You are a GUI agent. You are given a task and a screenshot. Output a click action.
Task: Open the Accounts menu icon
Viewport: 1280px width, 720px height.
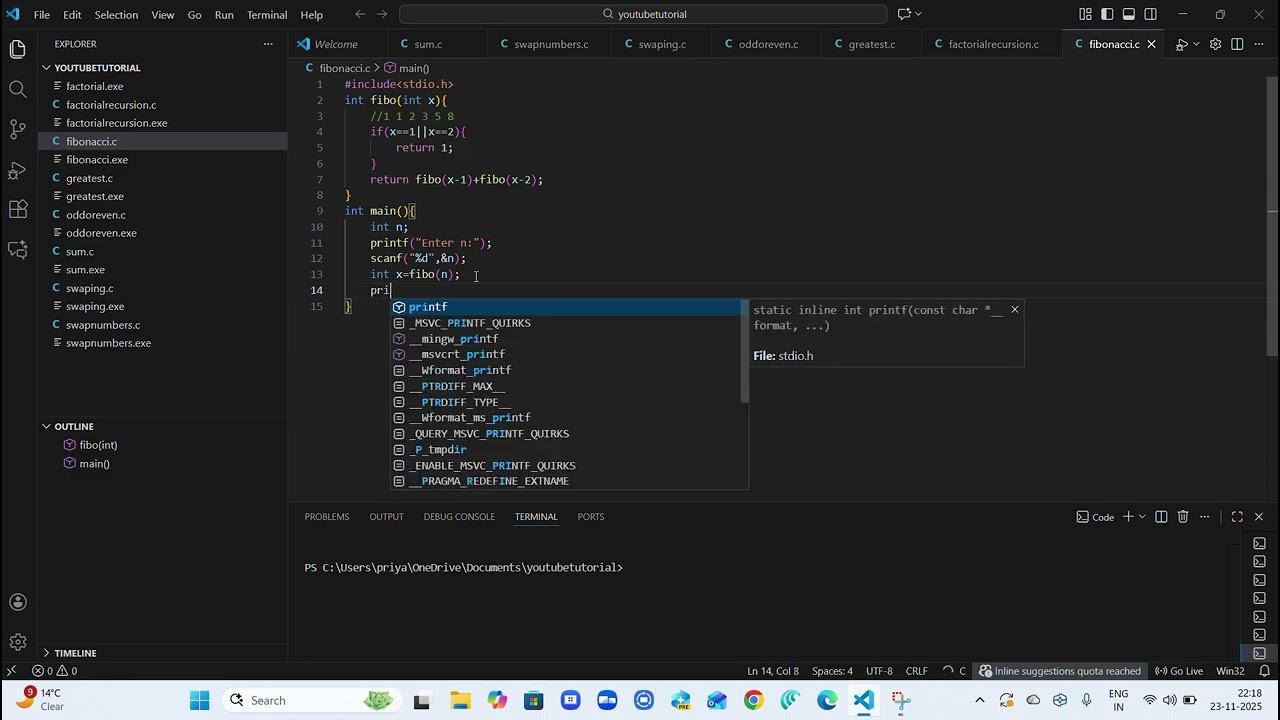(x=17, y=602)
